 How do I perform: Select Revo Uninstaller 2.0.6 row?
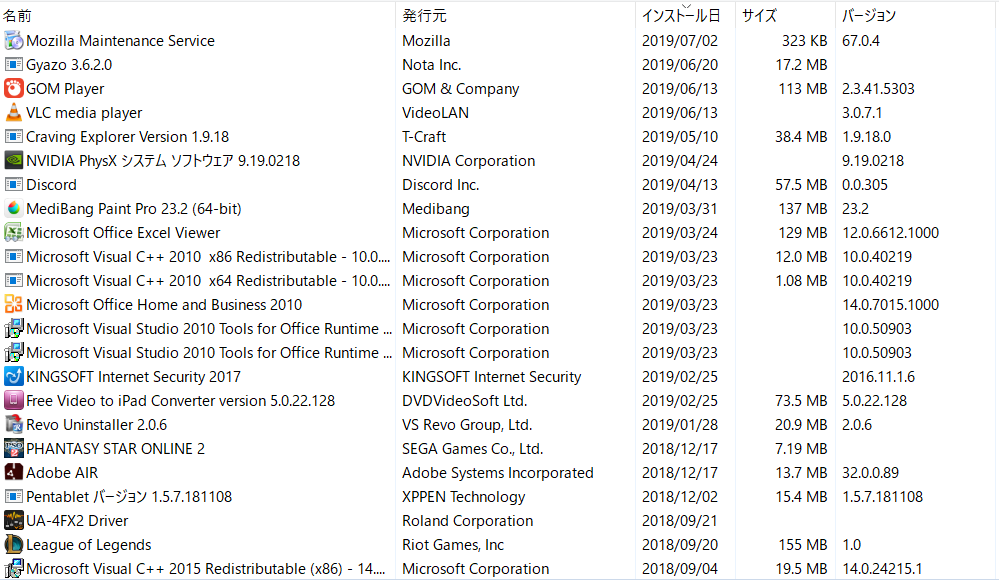pyautogui.click(x=96, y=425)
